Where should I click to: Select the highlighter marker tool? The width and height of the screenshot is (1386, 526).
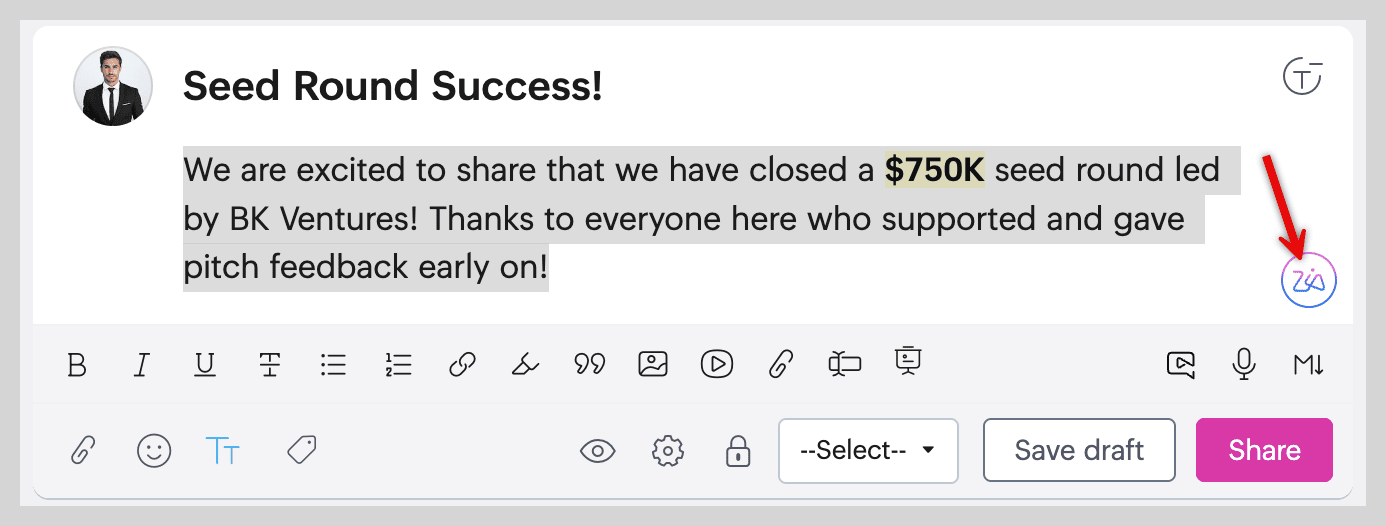pos(525,365)
